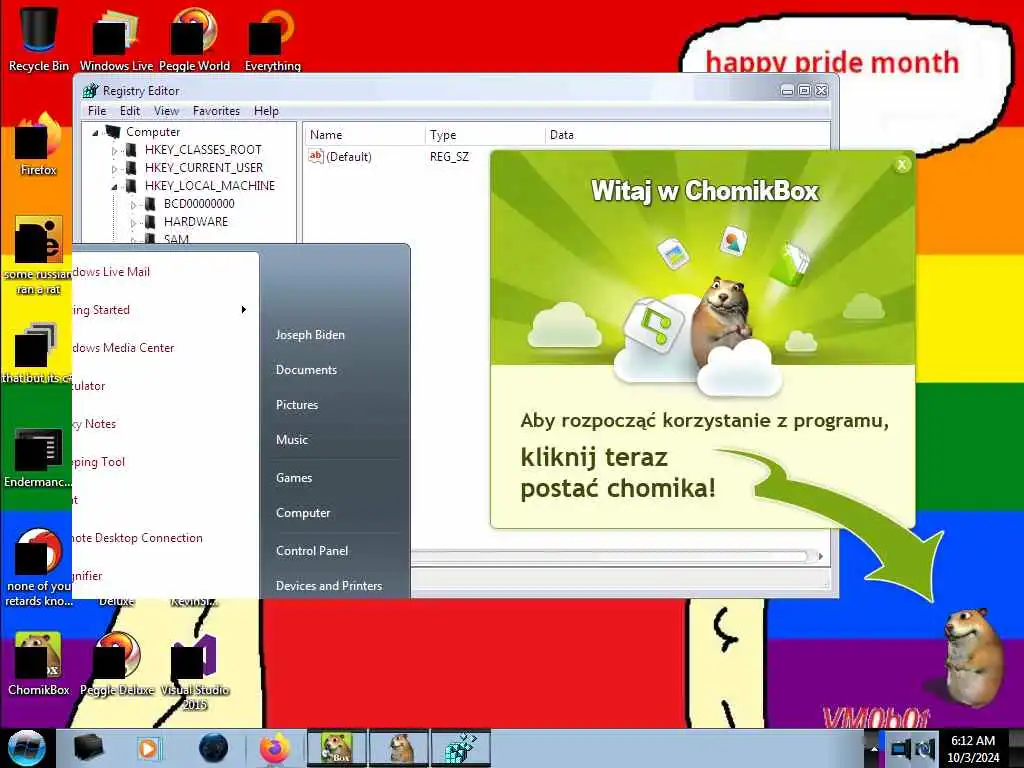Open Sticky Notes from Start menu
Screen dimensions: 1024x768
(x=165, y=424)
